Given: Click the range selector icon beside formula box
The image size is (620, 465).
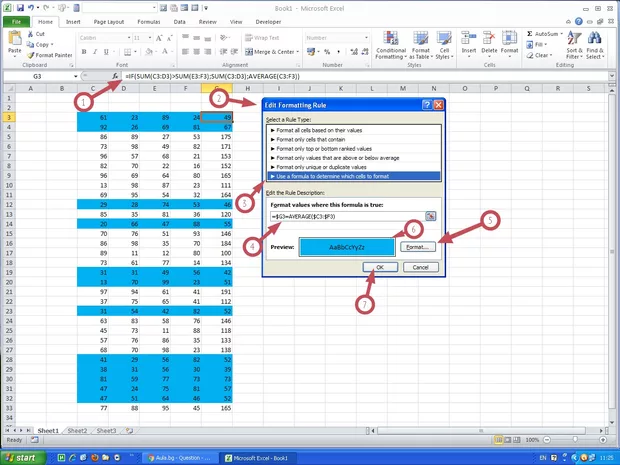Looking at the screenshot, I should 431,216.
